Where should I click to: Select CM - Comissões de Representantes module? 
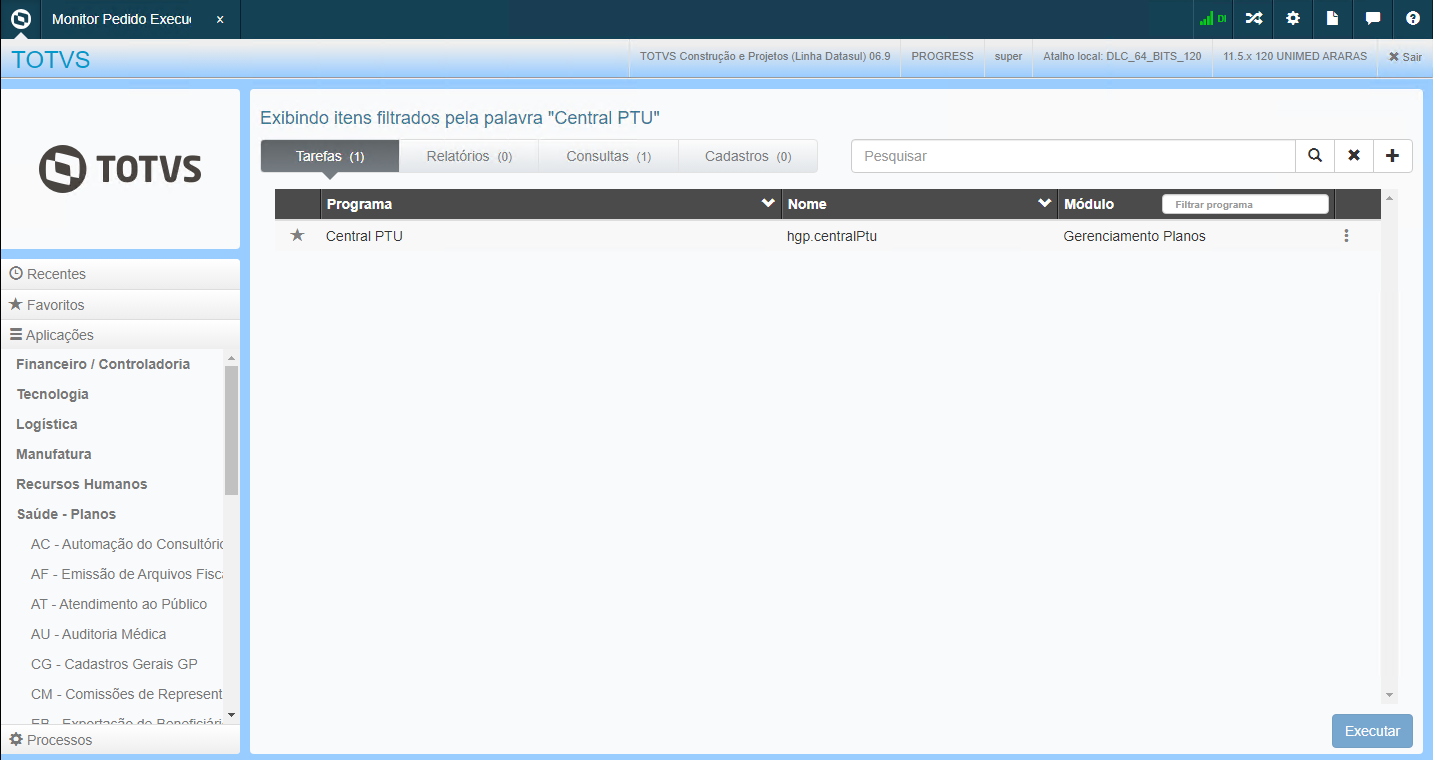pos(127,694)
